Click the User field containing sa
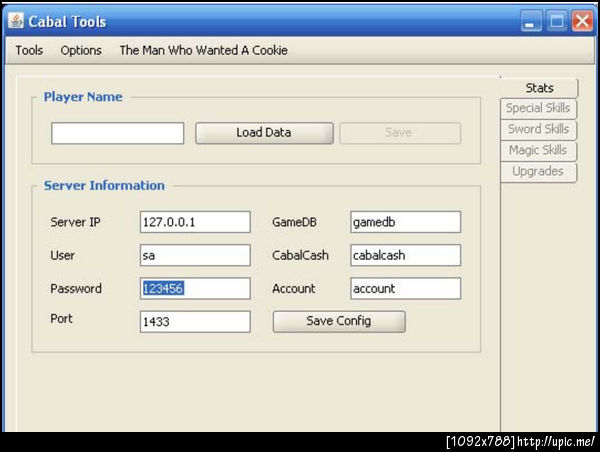The height and width of the screenshot is (452, 600). click(195, 255)
